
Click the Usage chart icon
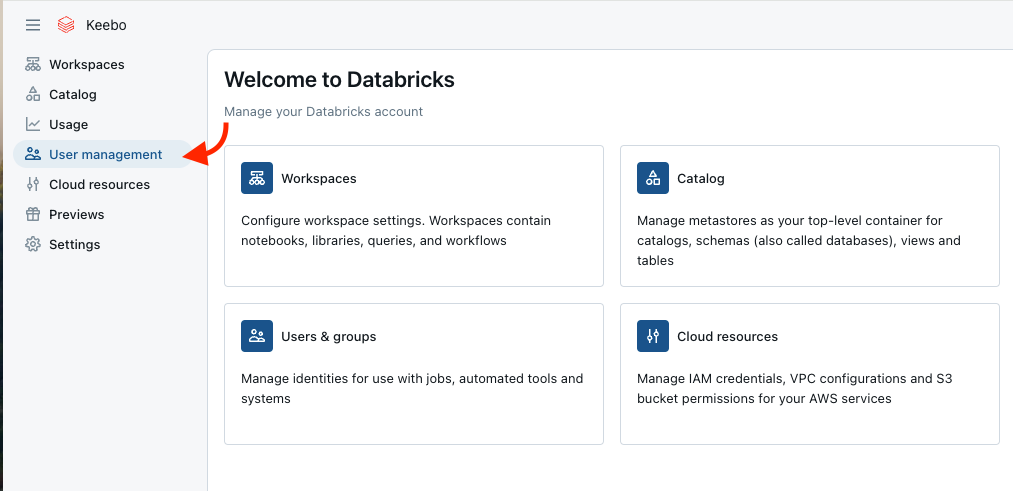coord(33,124)
